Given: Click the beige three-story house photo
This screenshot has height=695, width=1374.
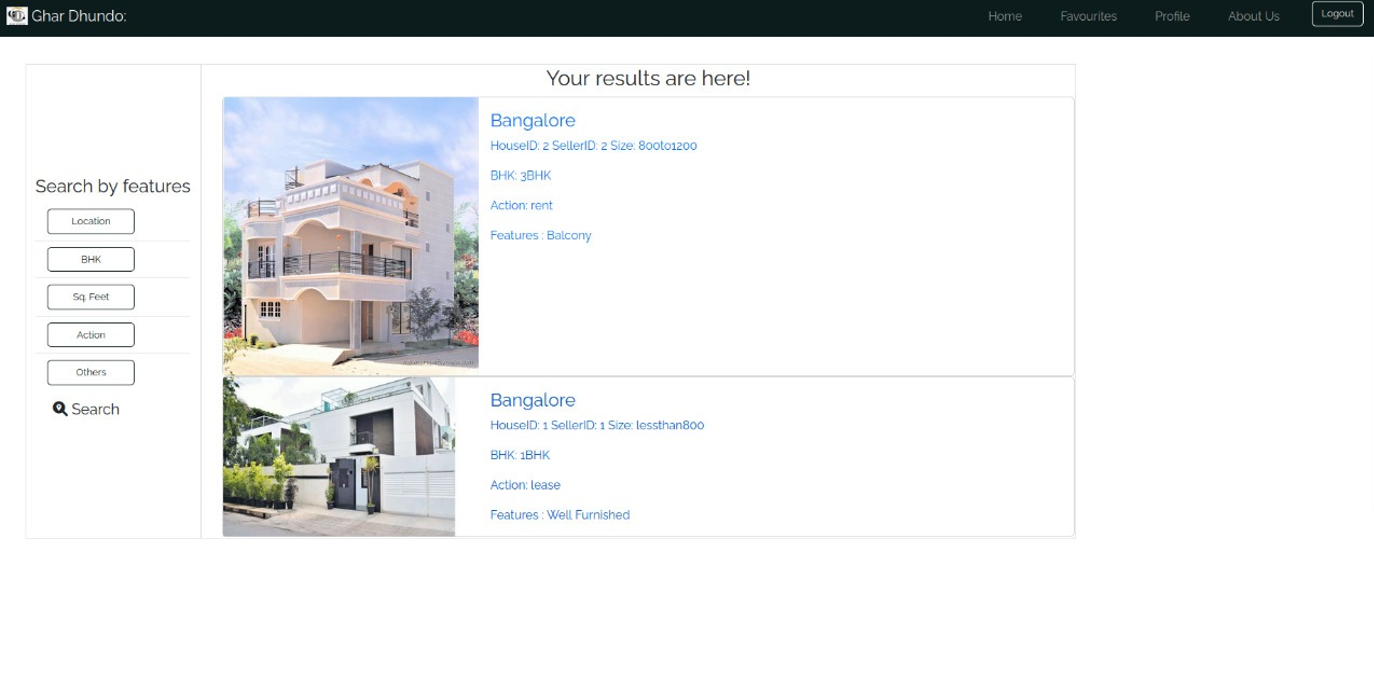Looking at the screenshot, I should tap(350, 235).
